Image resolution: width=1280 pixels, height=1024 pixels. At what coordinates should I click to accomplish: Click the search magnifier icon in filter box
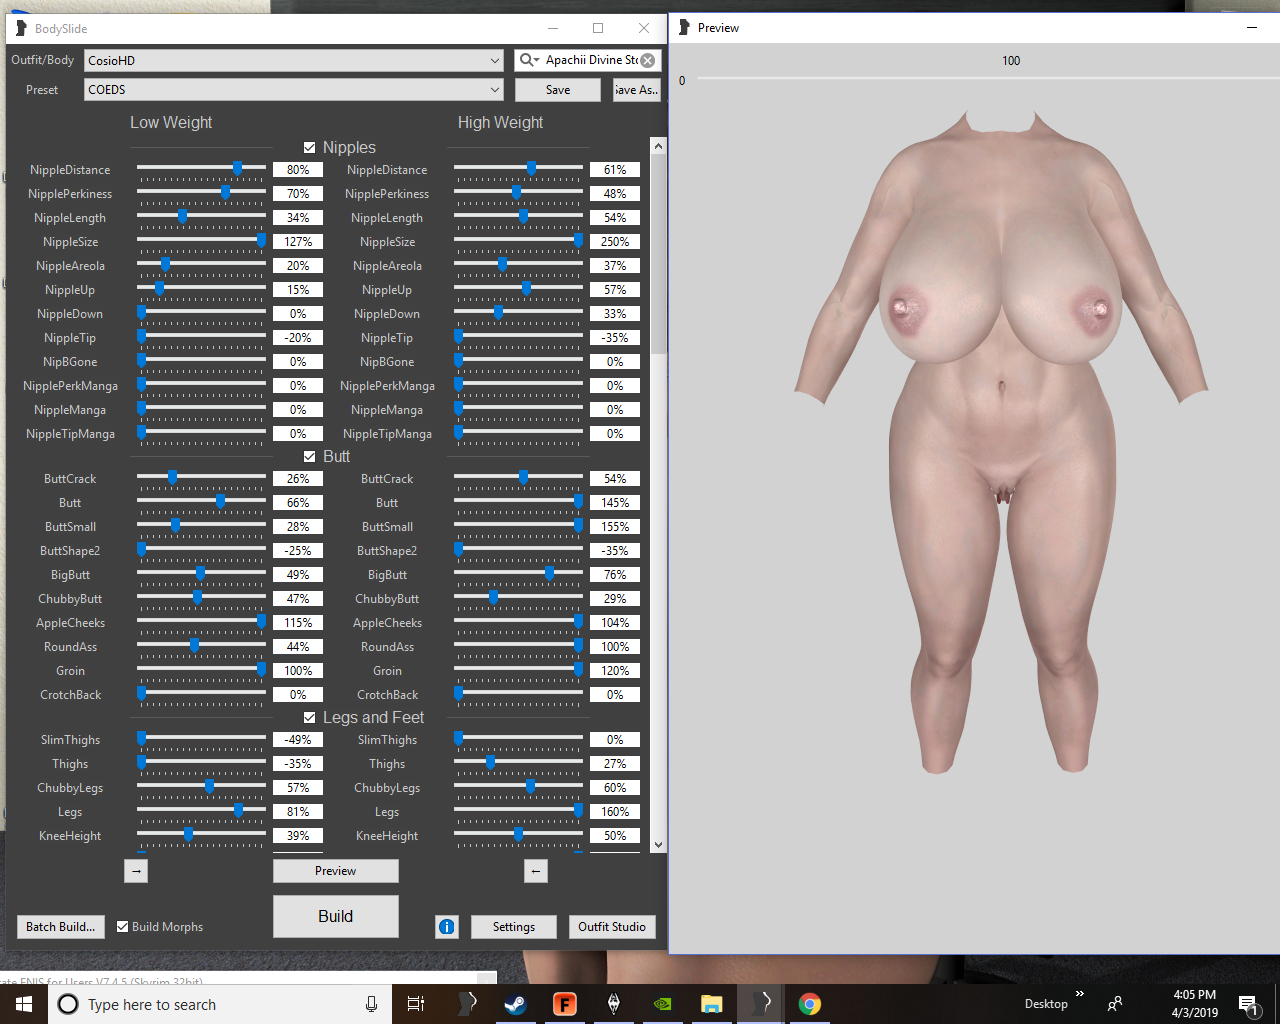pos(528,60)
